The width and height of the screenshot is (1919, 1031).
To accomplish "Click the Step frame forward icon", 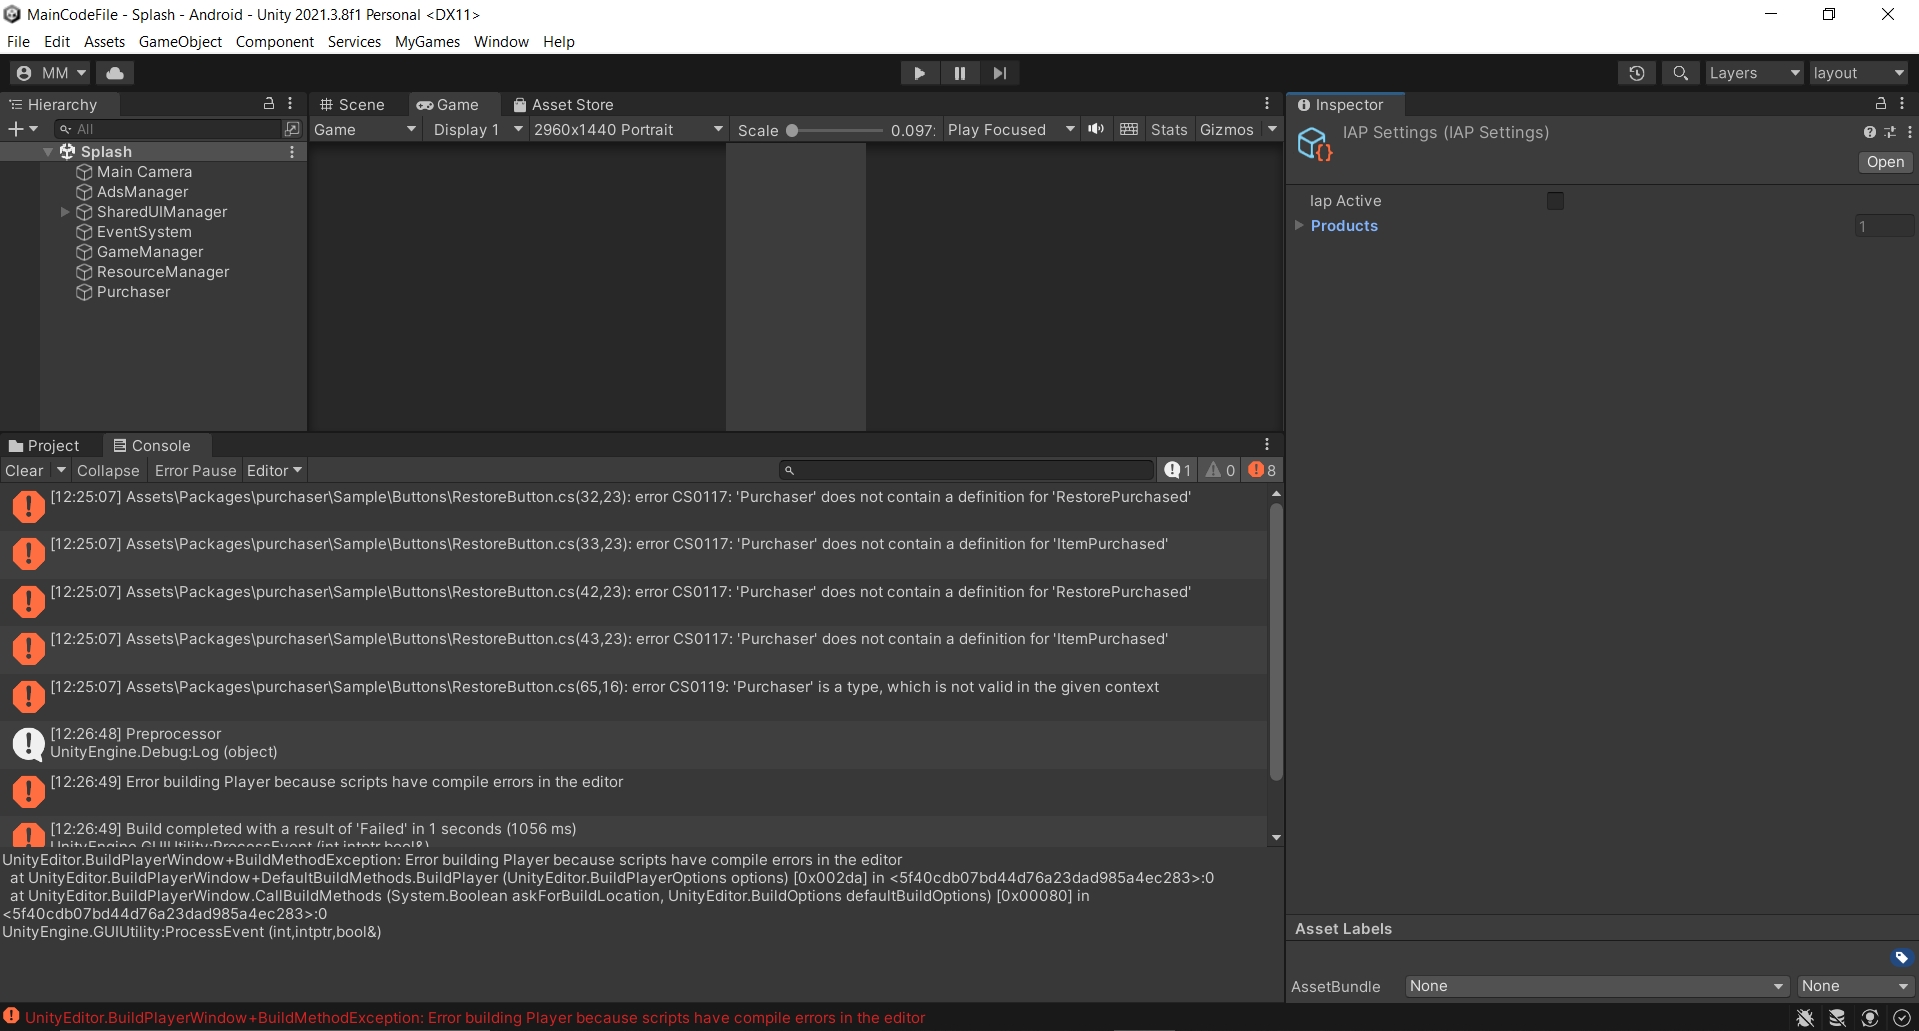I will (999, 73).
